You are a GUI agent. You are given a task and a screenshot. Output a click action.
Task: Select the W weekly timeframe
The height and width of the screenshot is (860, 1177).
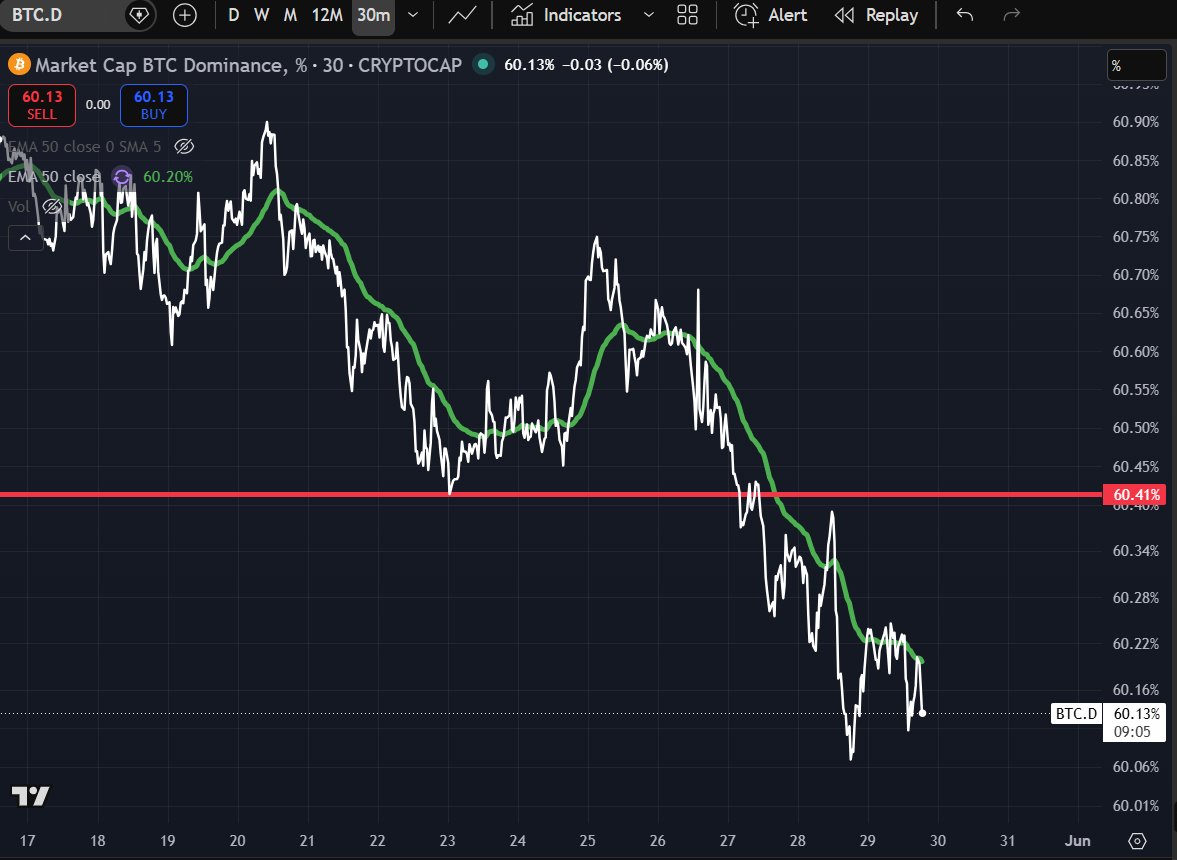(261, 15)
